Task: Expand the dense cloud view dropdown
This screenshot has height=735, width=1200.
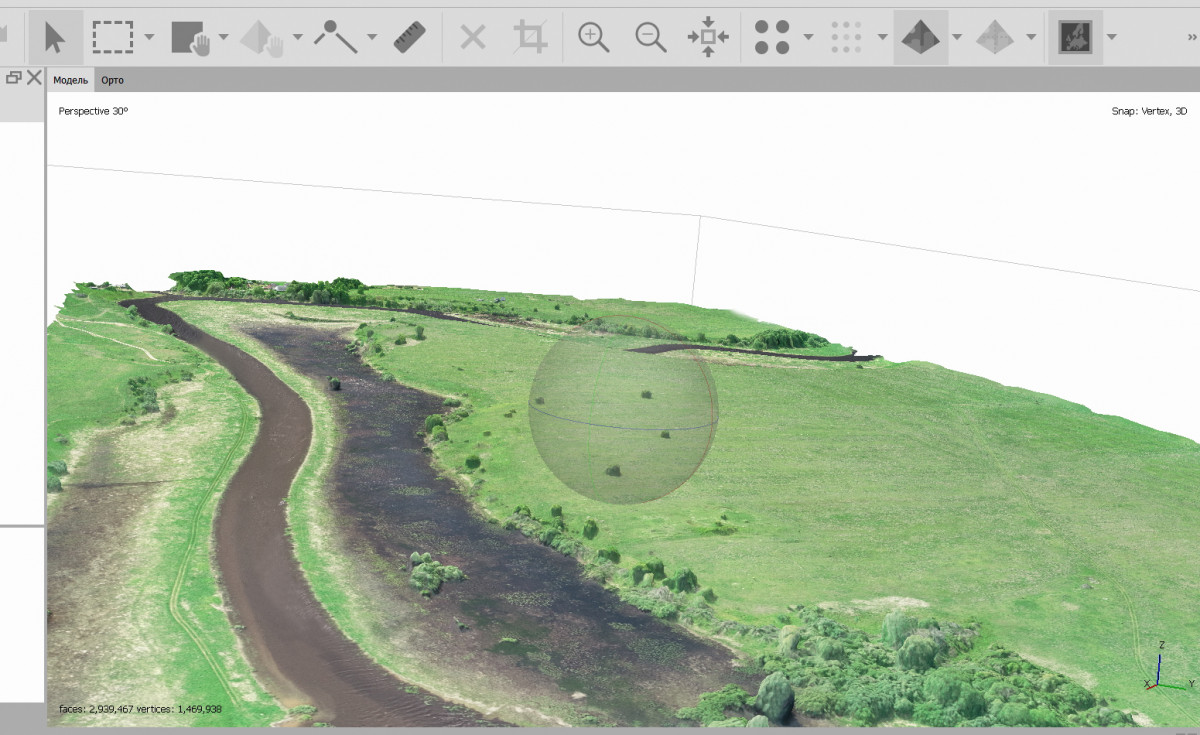Action: [882, 37]
